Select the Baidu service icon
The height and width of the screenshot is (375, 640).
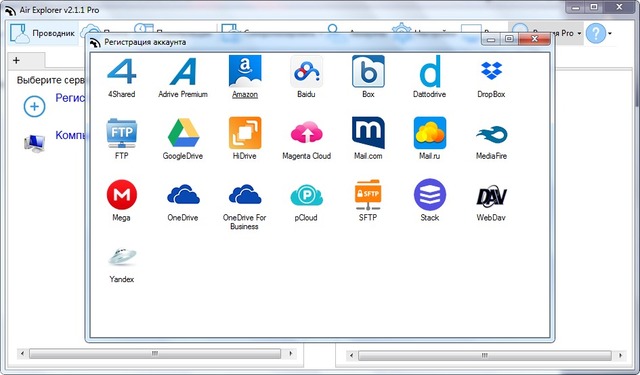(x=307, y=71)
